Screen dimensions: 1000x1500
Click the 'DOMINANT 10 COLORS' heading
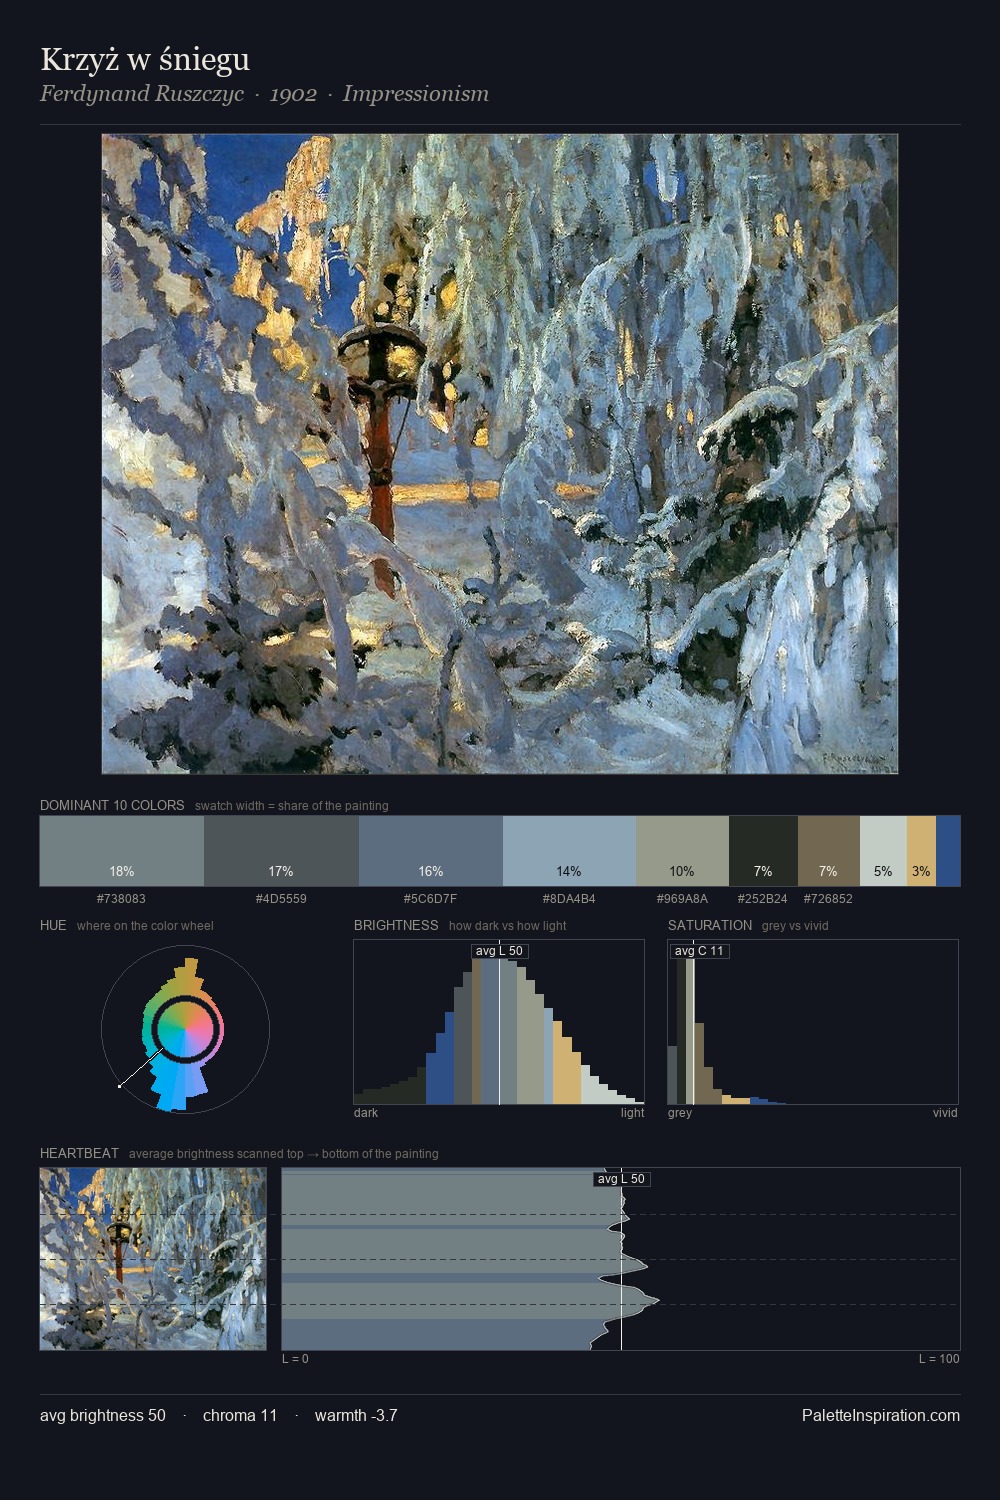coord(112,805)
